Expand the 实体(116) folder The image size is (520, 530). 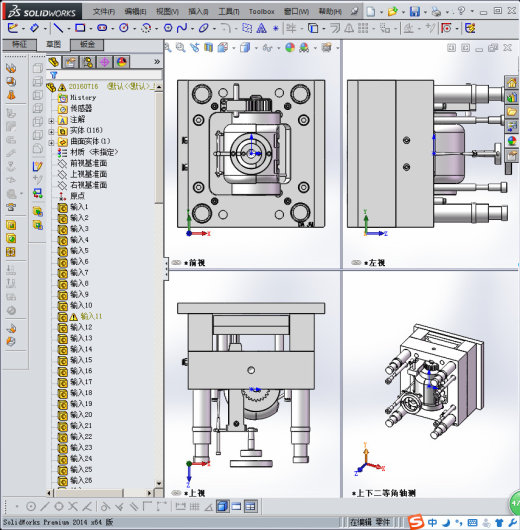click(51, 131)
